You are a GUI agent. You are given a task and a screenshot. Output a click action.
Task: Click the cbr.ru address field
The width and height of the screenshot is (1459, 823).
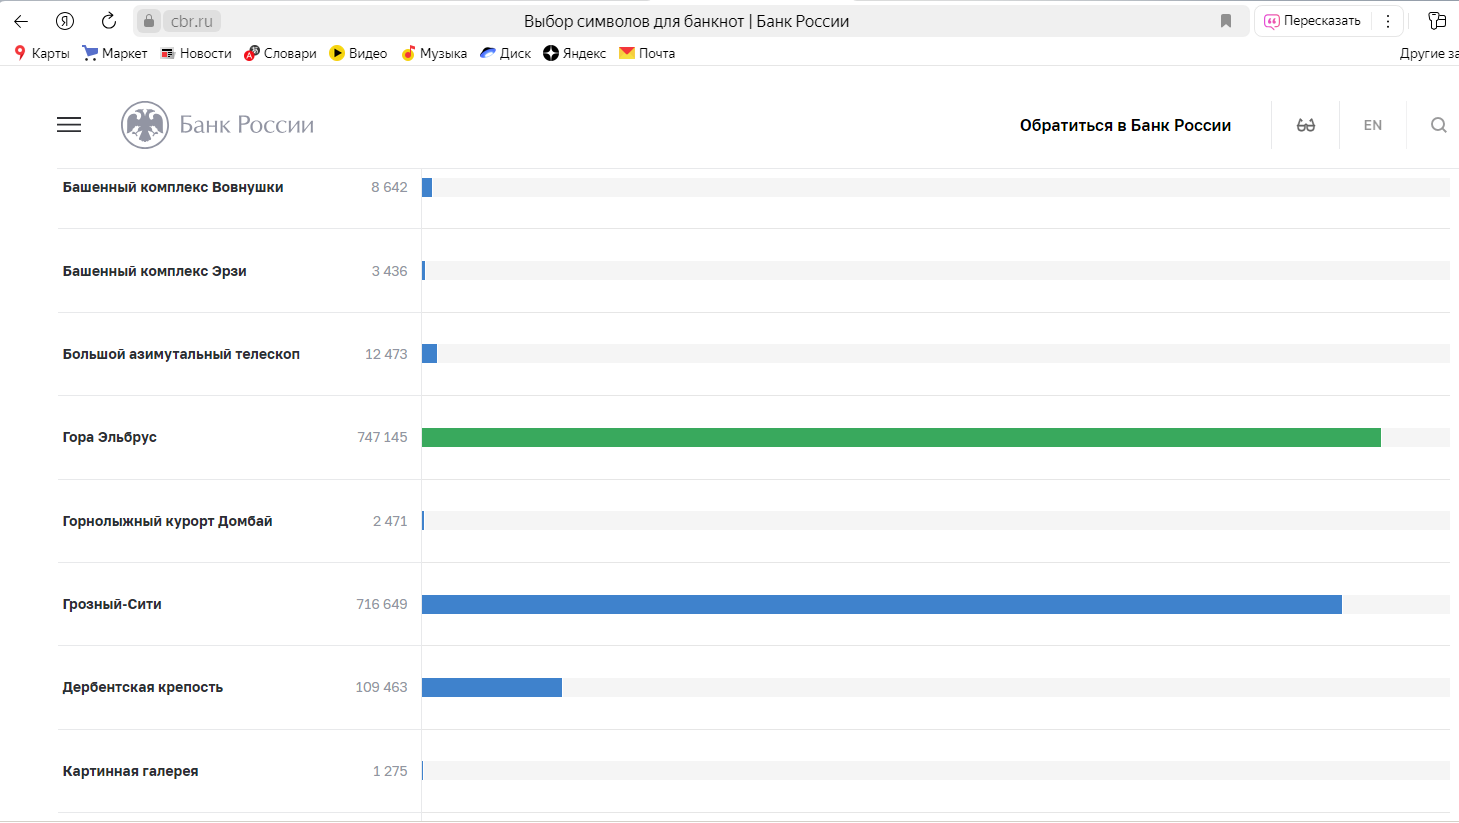point(191,21)
